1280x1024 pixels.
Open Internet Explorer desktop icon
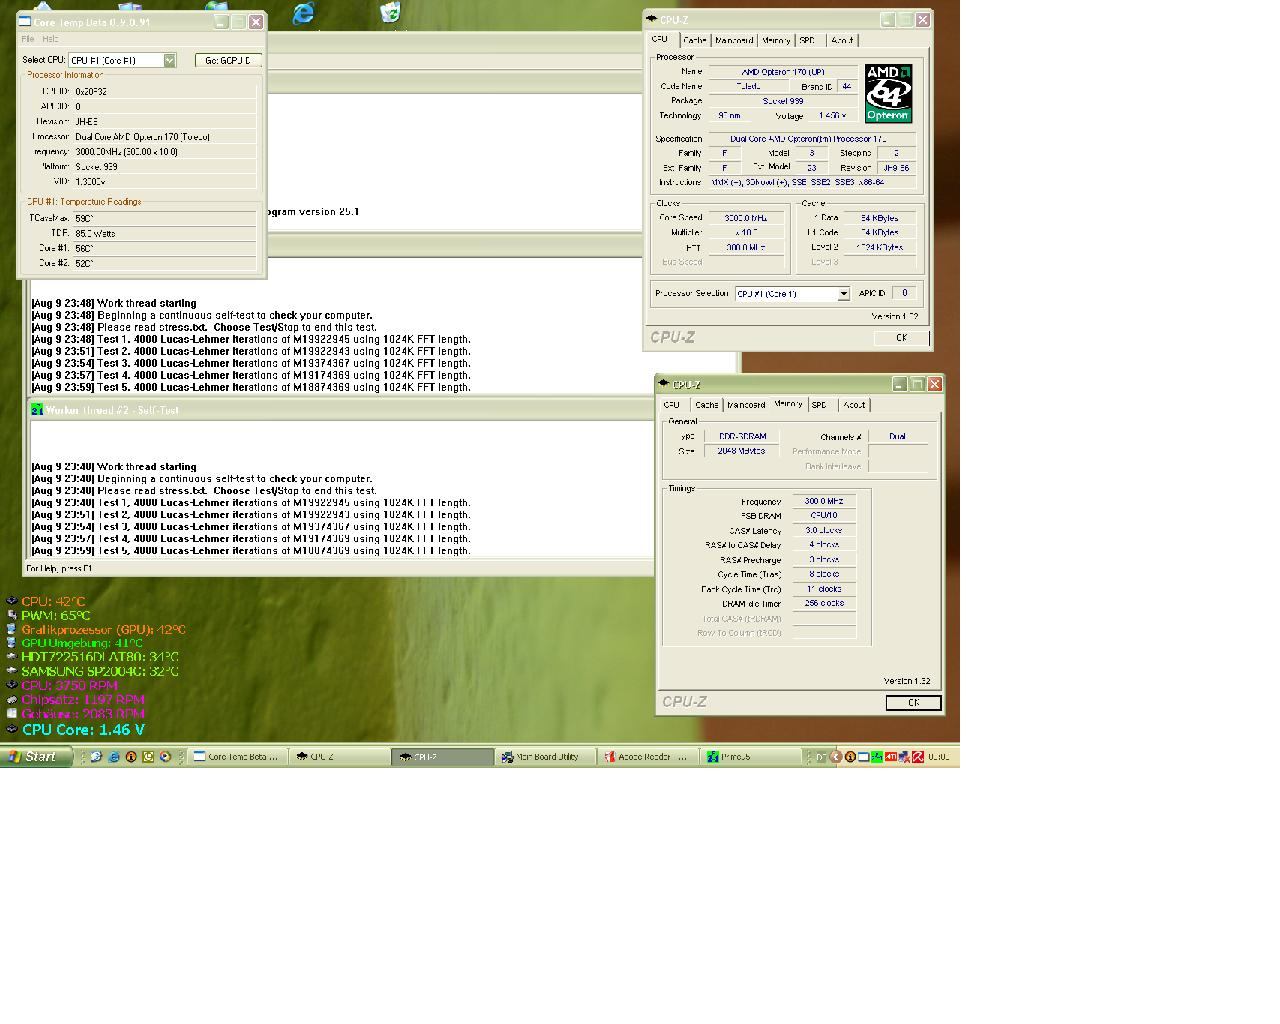pyautogui.click(x=303, y=12)
